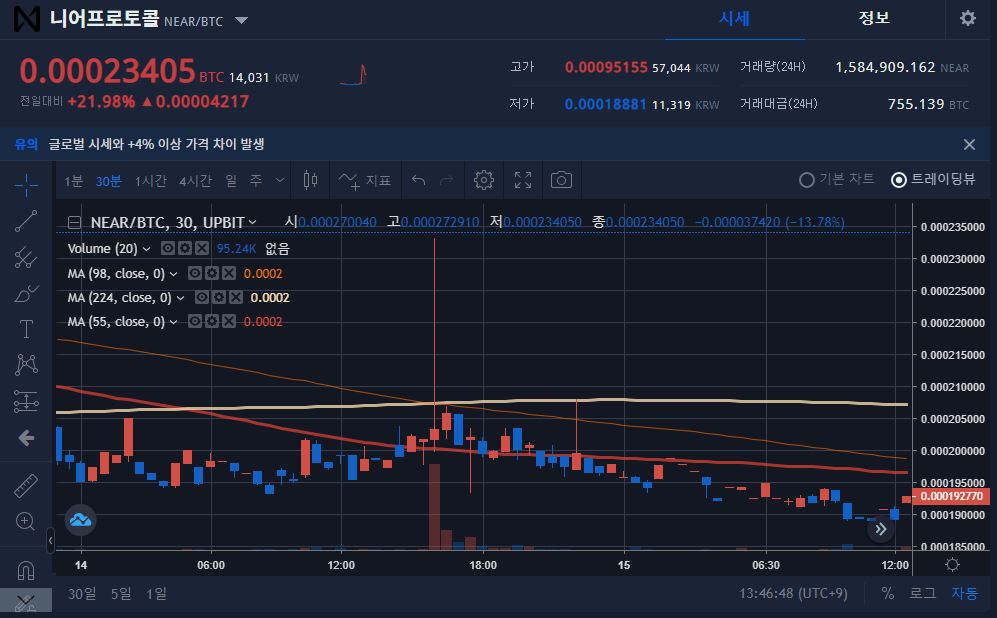This screenshot has width=997, height=618.
Task: Toggle the magnet mode icon
Action: click(x=26, y=570)
